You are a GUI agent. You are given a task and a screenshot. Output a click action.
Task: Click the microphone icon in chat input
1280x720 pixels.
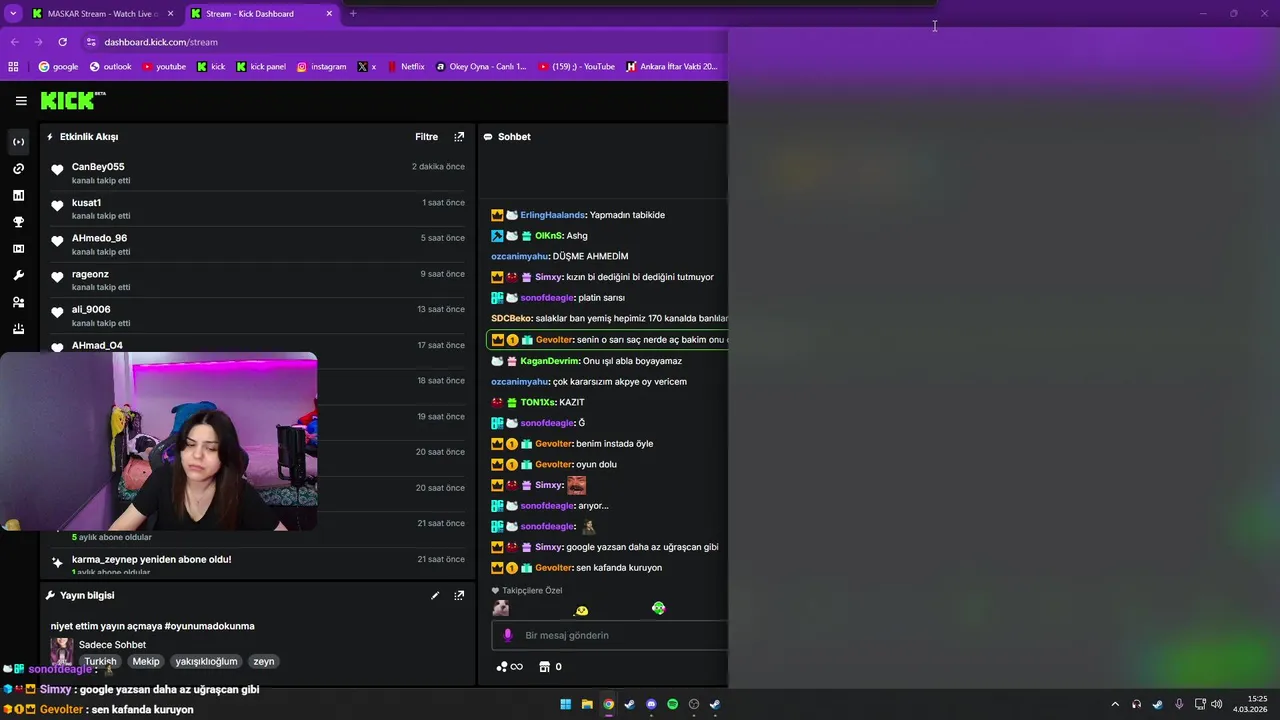point(508,635)
